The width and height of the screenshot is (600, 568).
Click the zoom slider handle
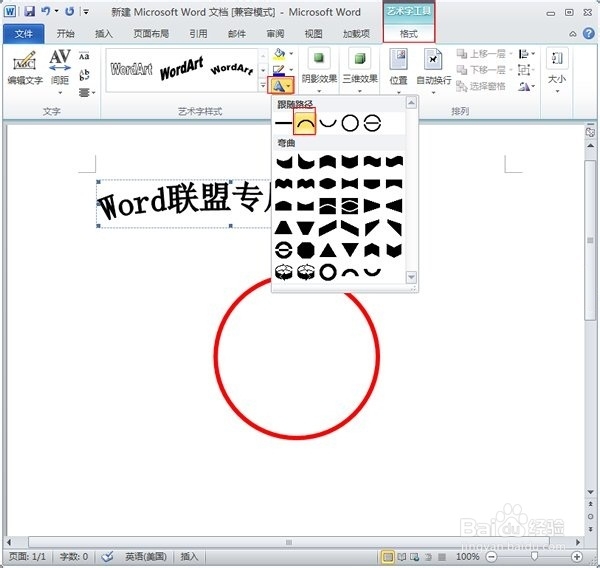point(534,557)
